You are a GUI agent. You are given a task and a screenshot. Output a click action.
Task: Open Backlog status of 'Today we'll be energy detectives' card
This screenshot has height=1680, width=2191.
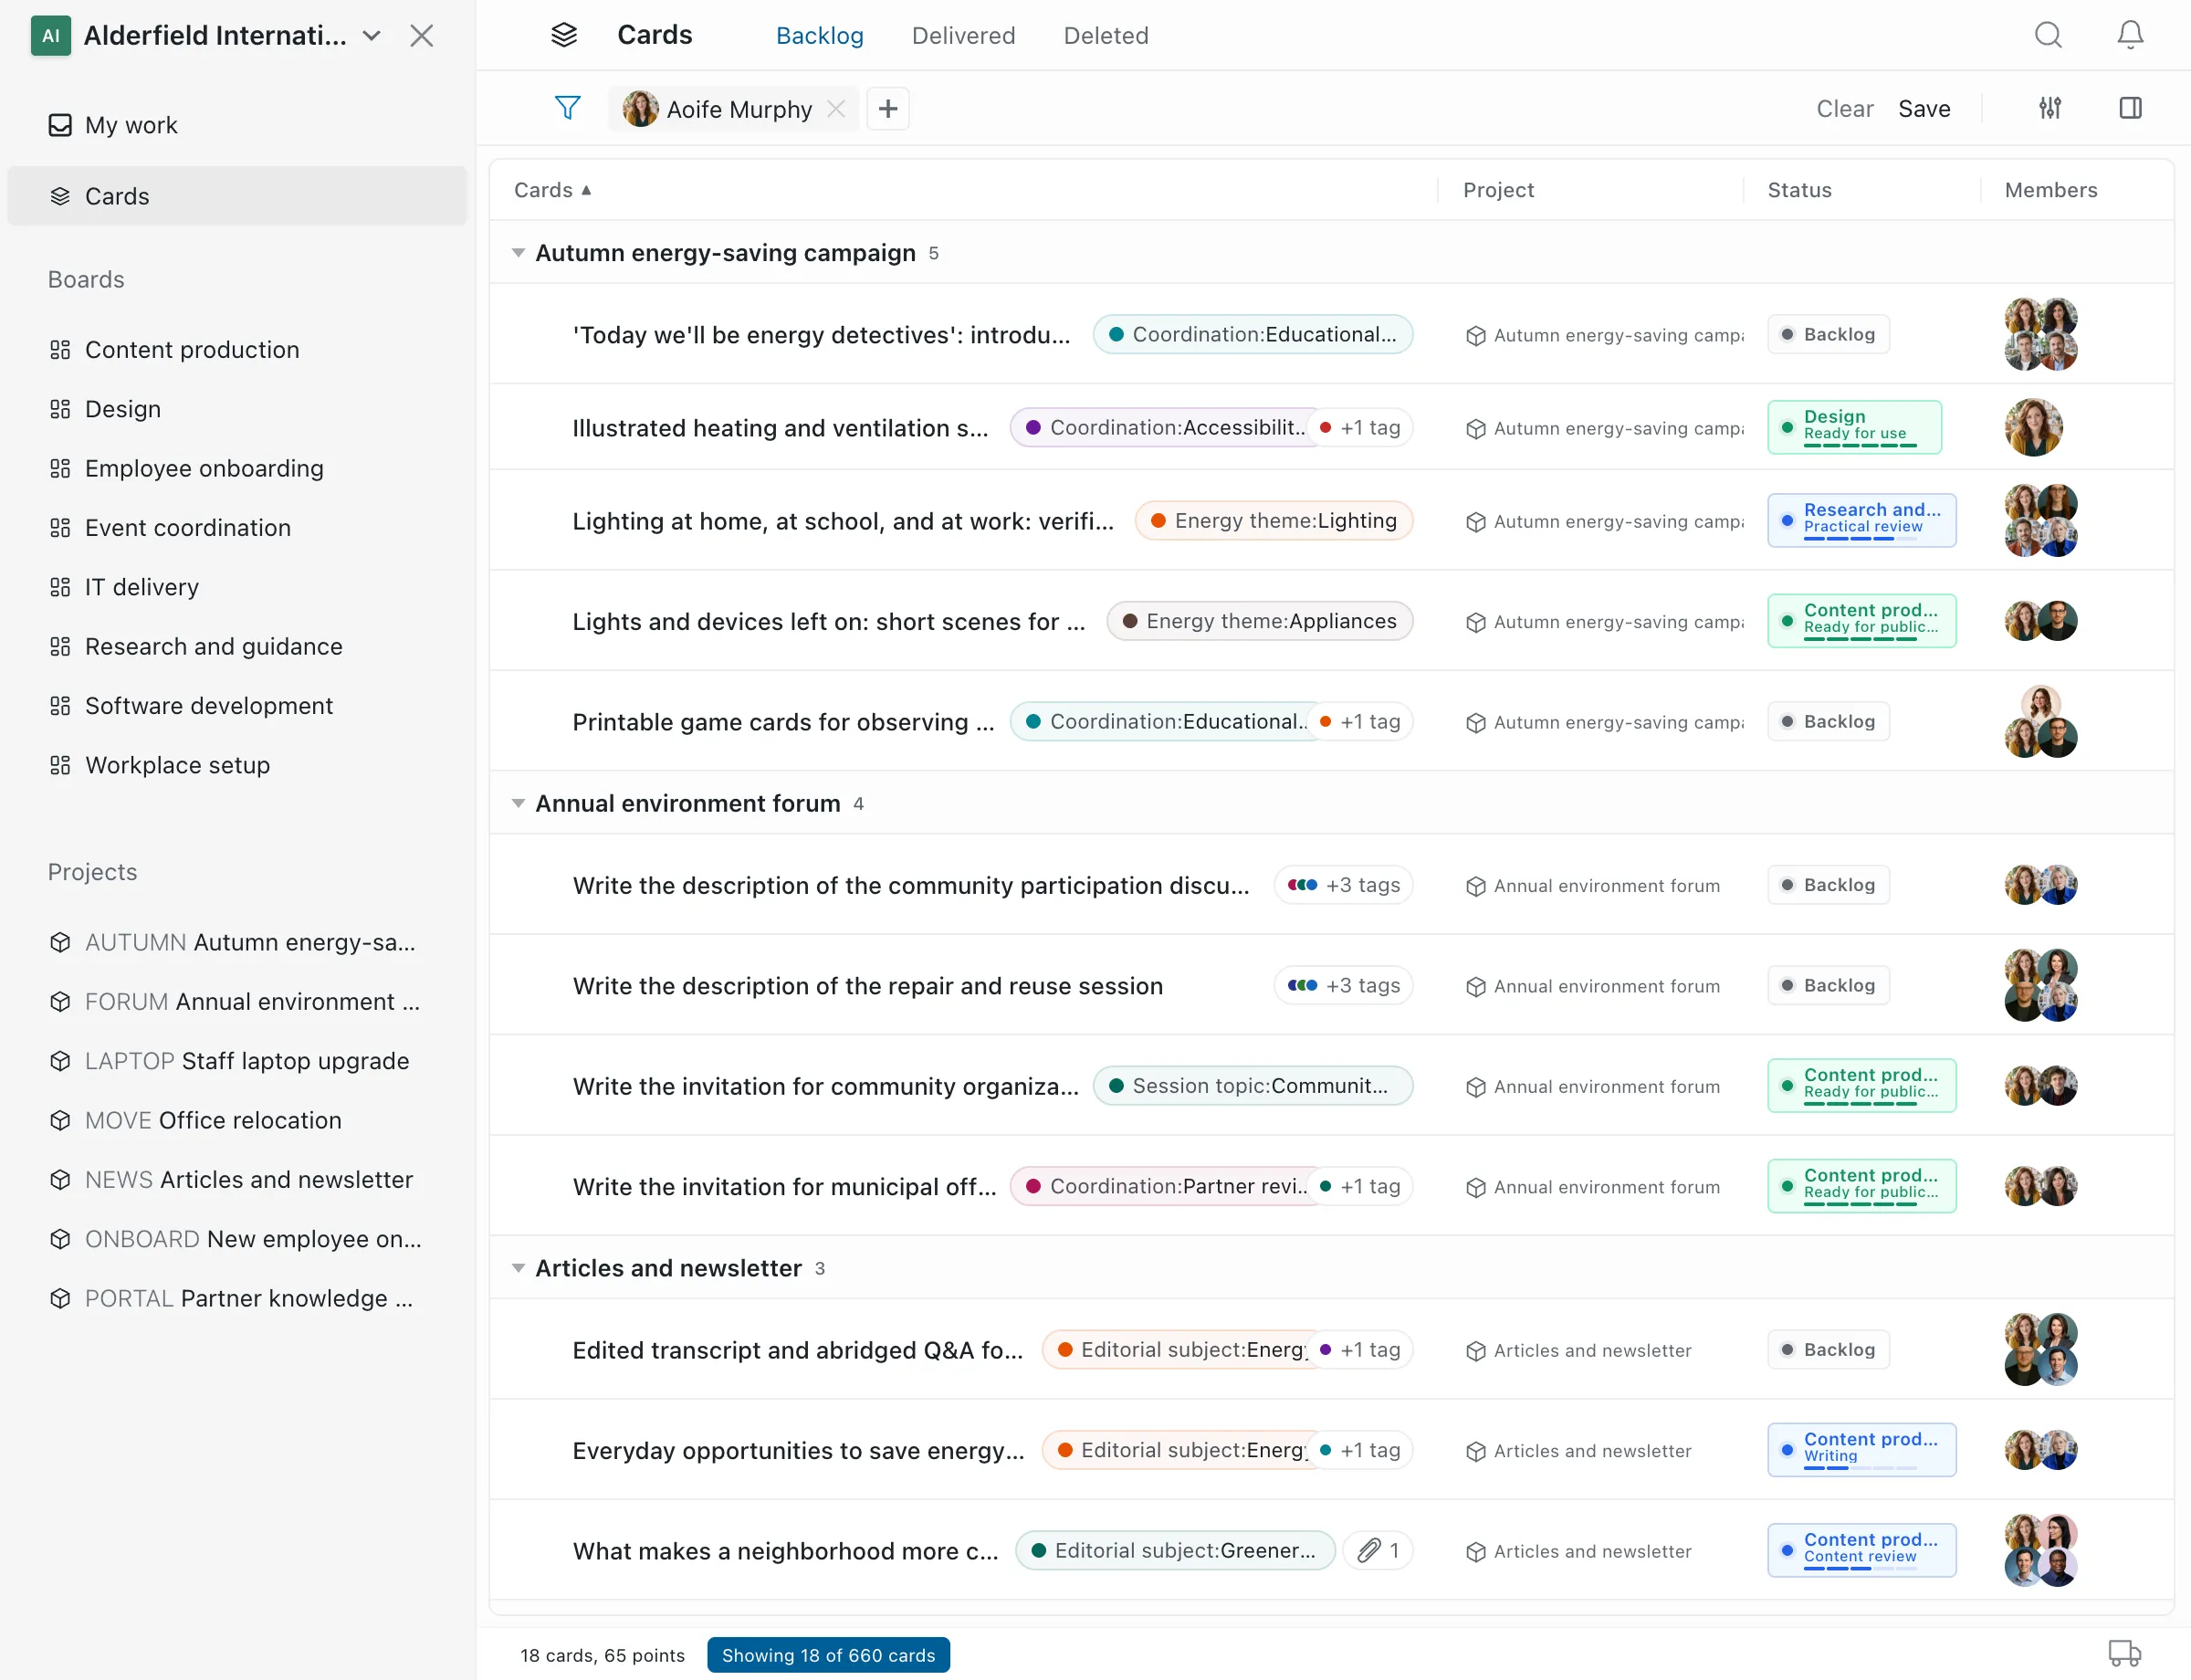(x=1828, y=334)
